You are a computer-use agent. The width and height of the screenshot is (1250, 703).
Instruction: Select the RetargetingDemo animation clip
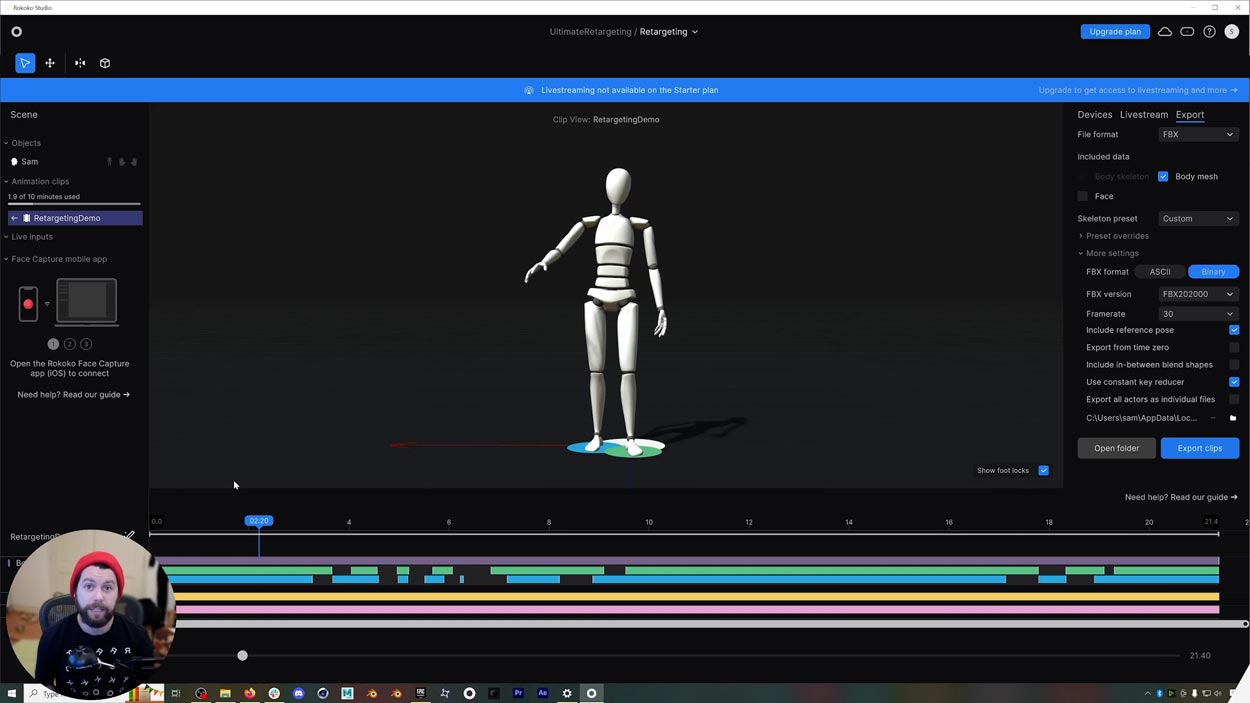(75, 218)
